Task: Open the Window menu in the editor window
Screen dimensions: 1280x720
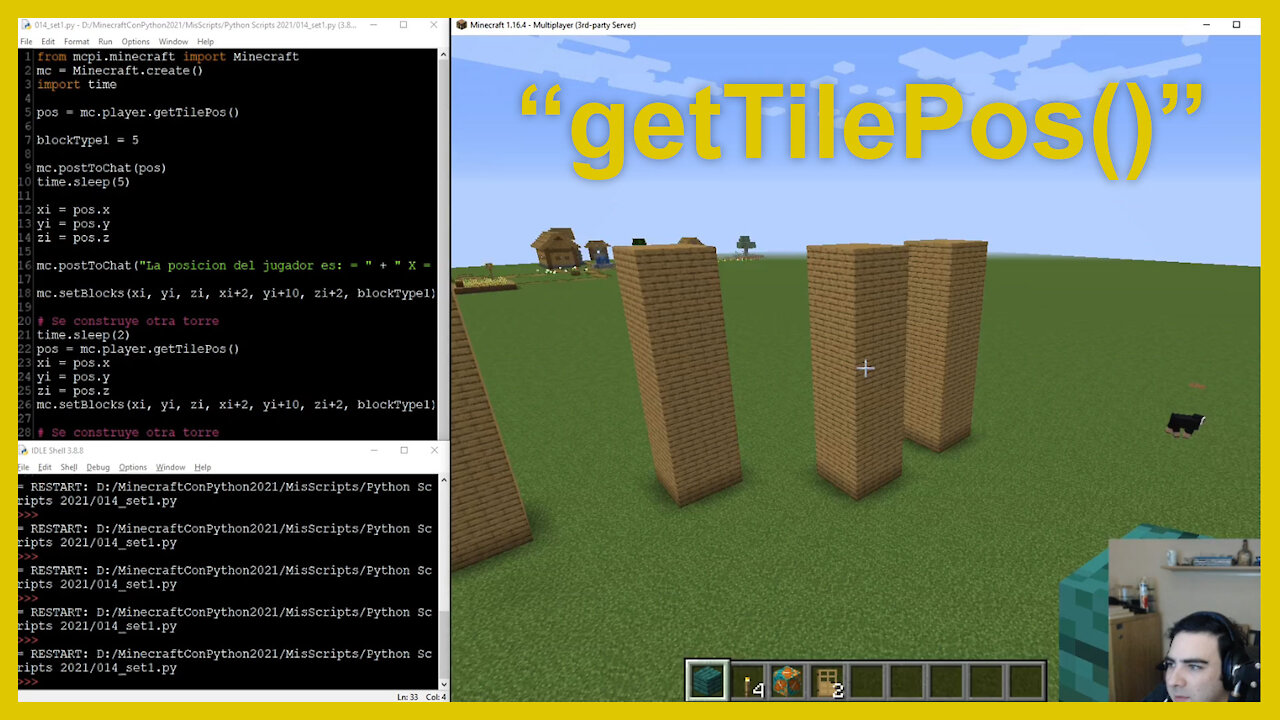Action: [173, 42]
